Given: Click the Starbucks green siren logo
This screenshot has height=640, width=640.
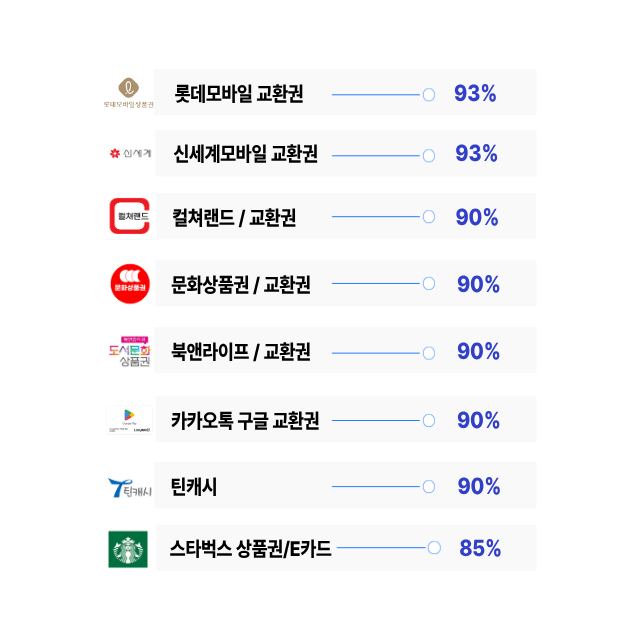Looking at the screenshot, I should pyautogui.click(x=128, y=549).
